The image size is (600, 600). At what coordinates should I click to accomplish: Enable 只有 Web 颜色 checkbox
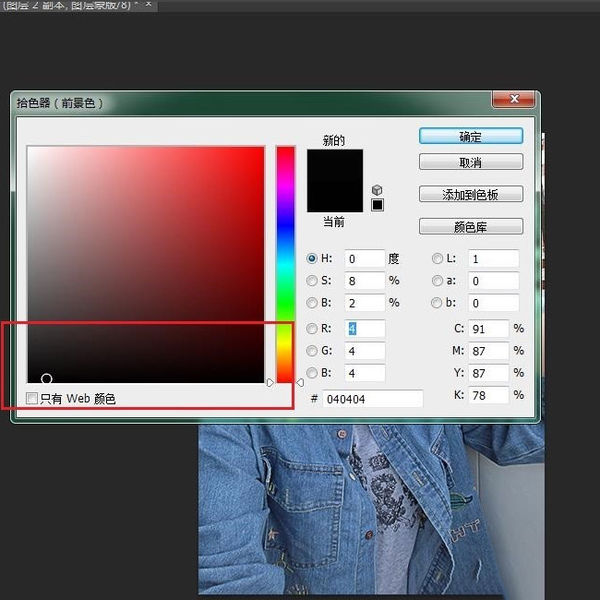(32, 398)
